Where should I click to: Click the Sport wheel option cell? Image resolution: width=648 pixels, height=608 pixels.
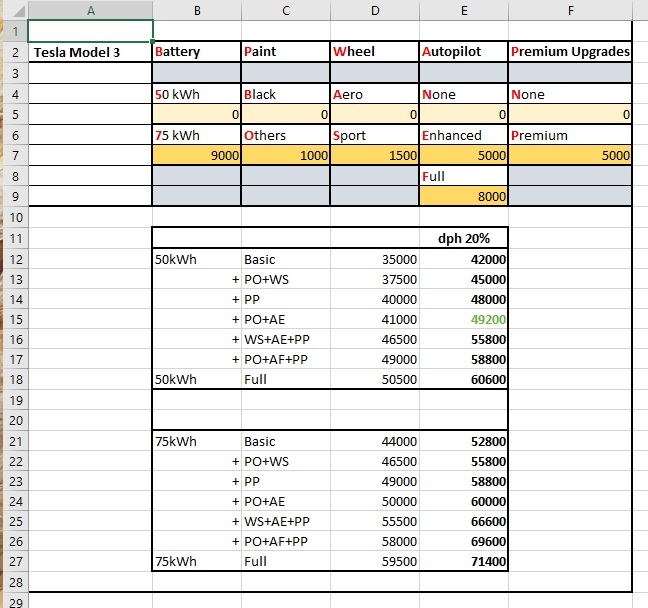point(374,135)
